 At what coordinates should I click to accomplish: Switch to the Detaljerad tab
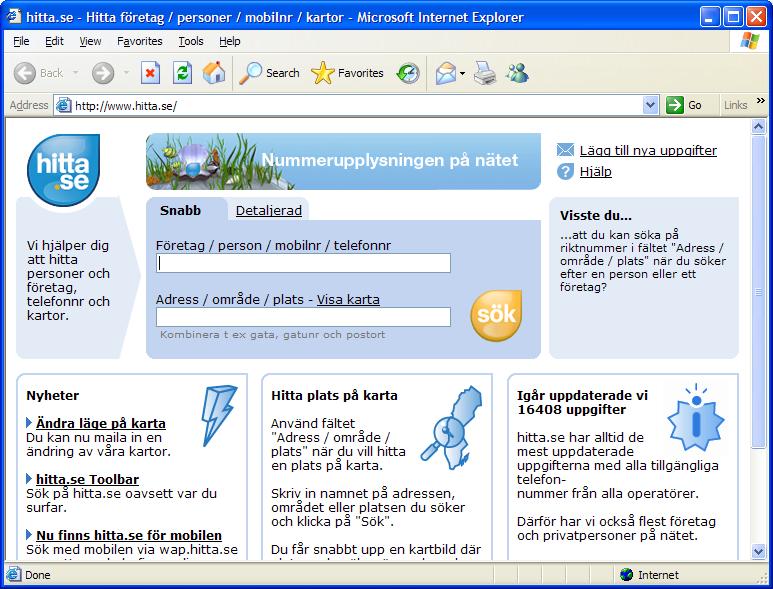pos(269,210)
